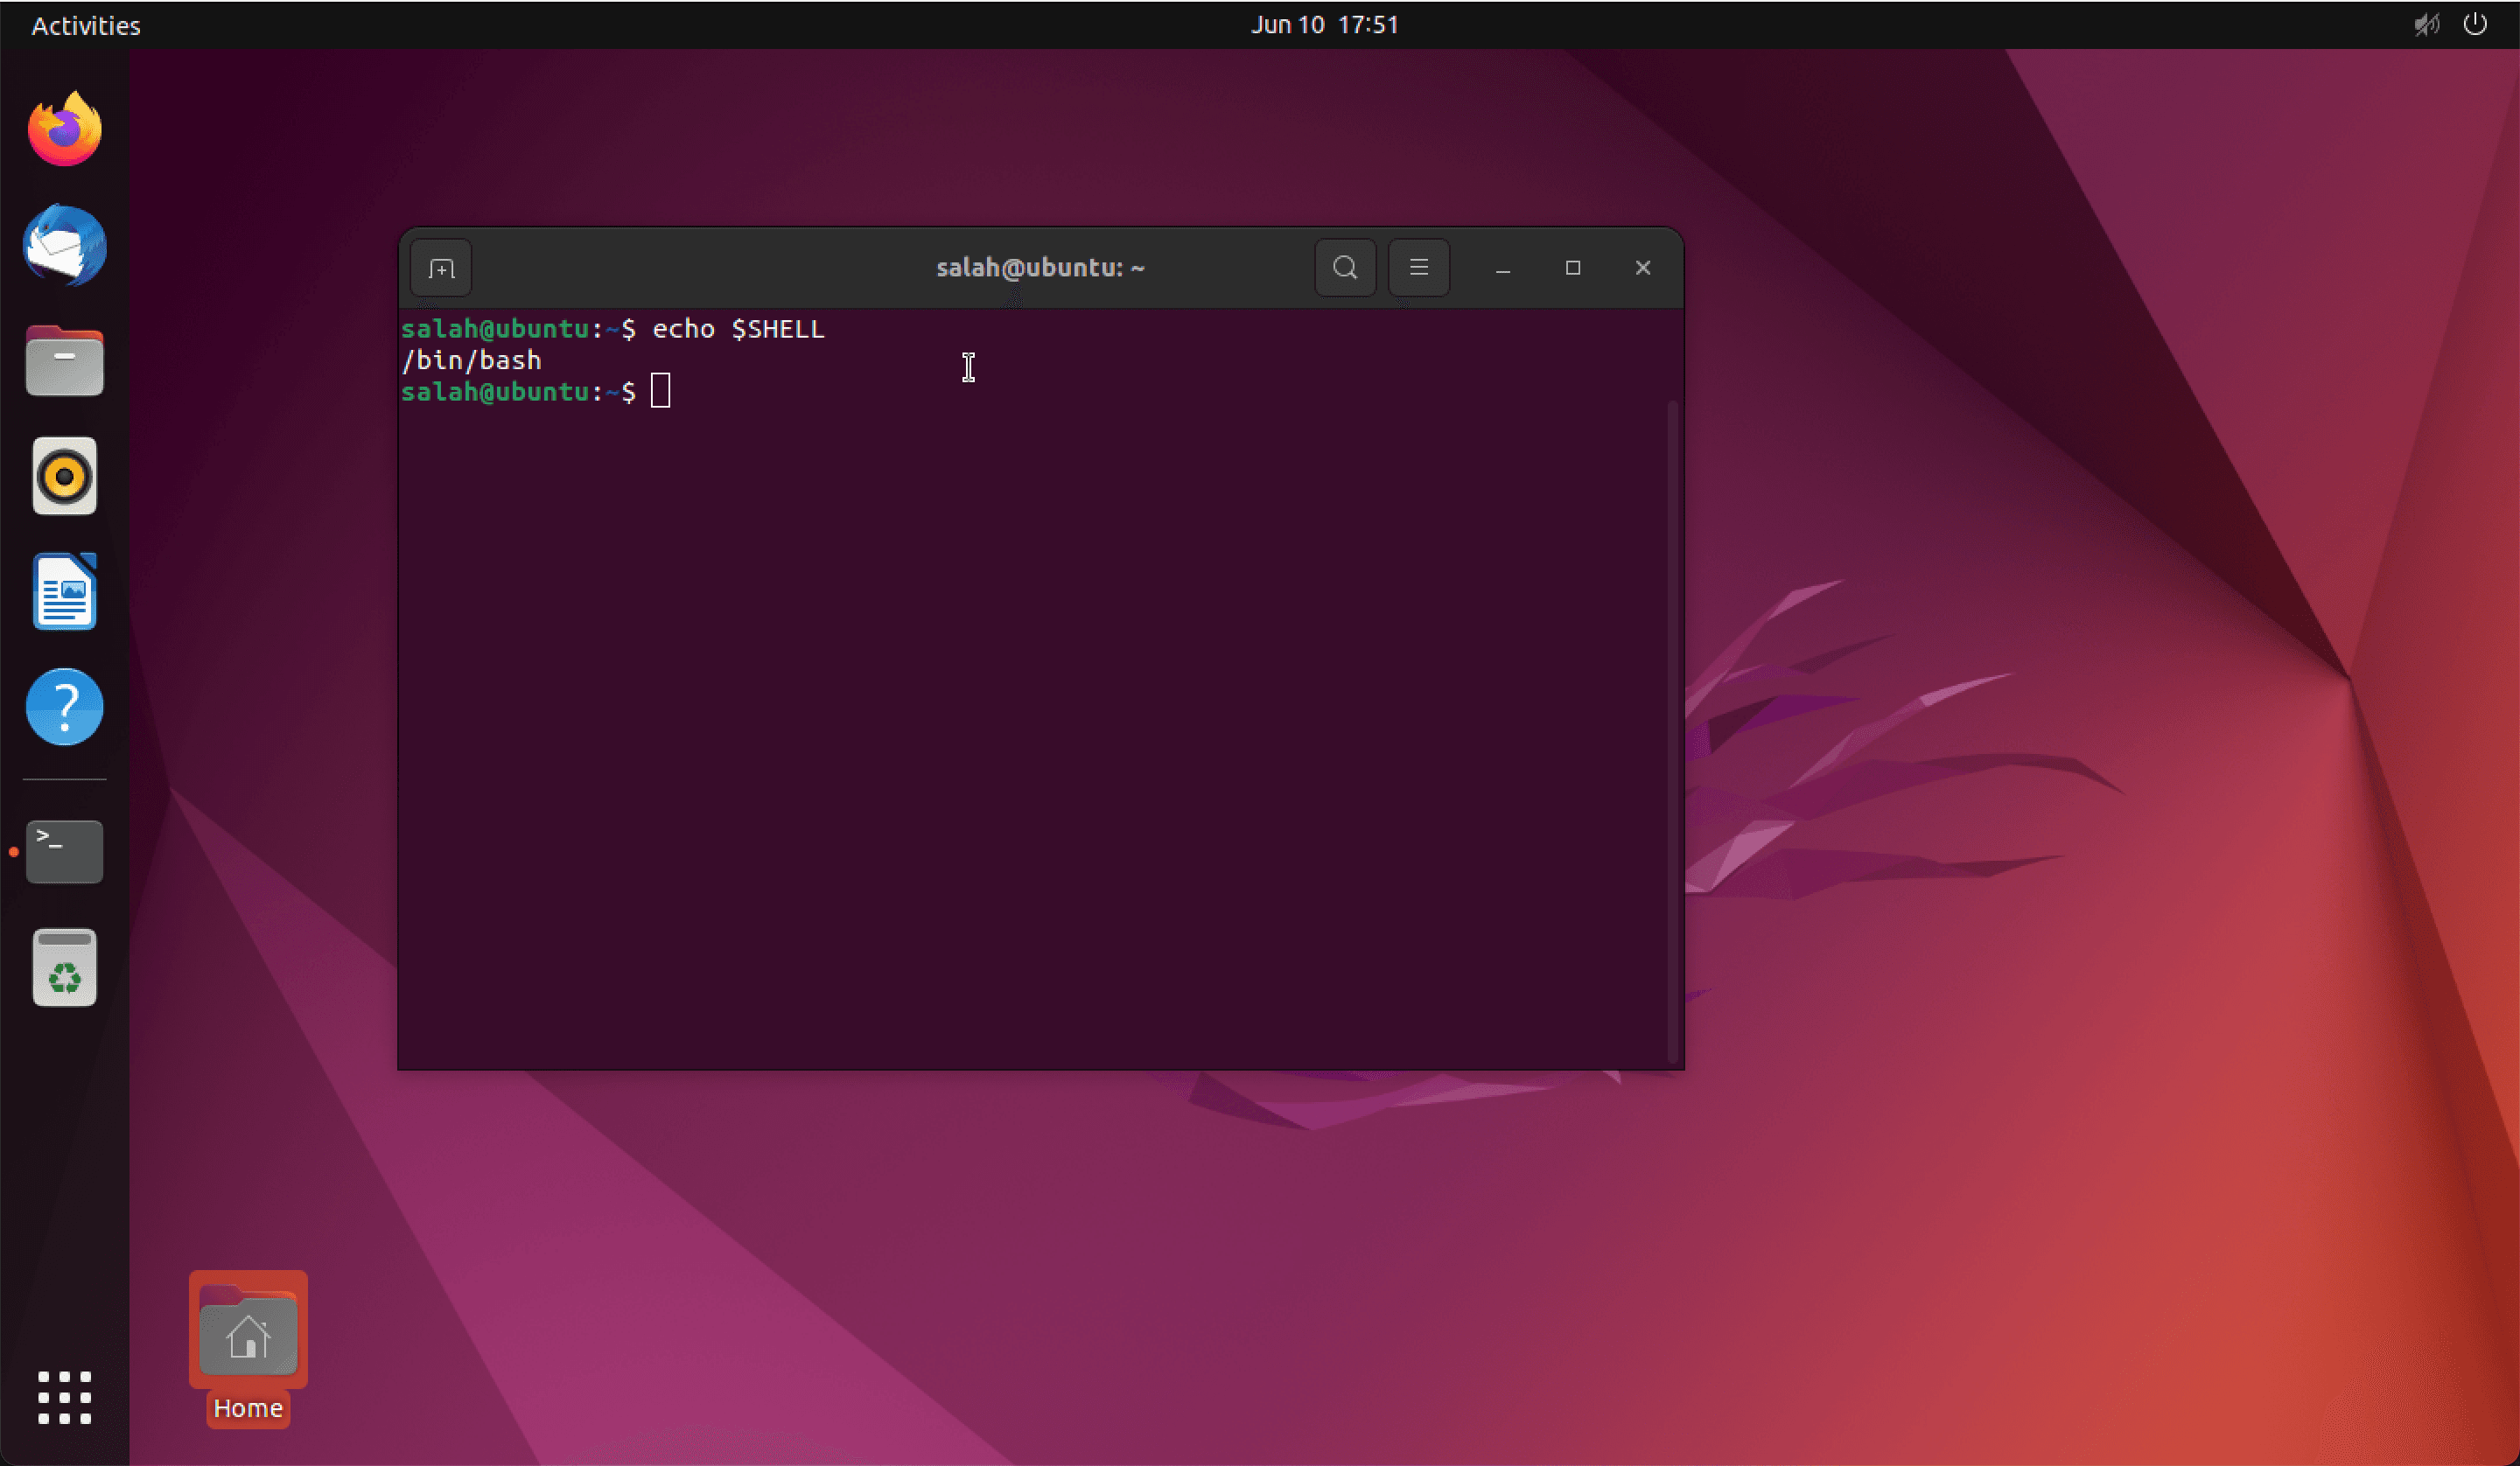This screenshot has height=1466, width=2520.
Task: Open a new terminal tab
Action: (x=441, y=268)
